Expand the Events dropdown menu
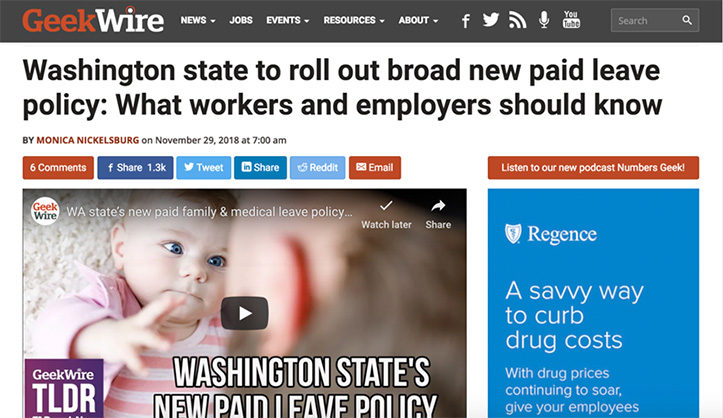Screen dimensions: 723x418 coord(287,20)
